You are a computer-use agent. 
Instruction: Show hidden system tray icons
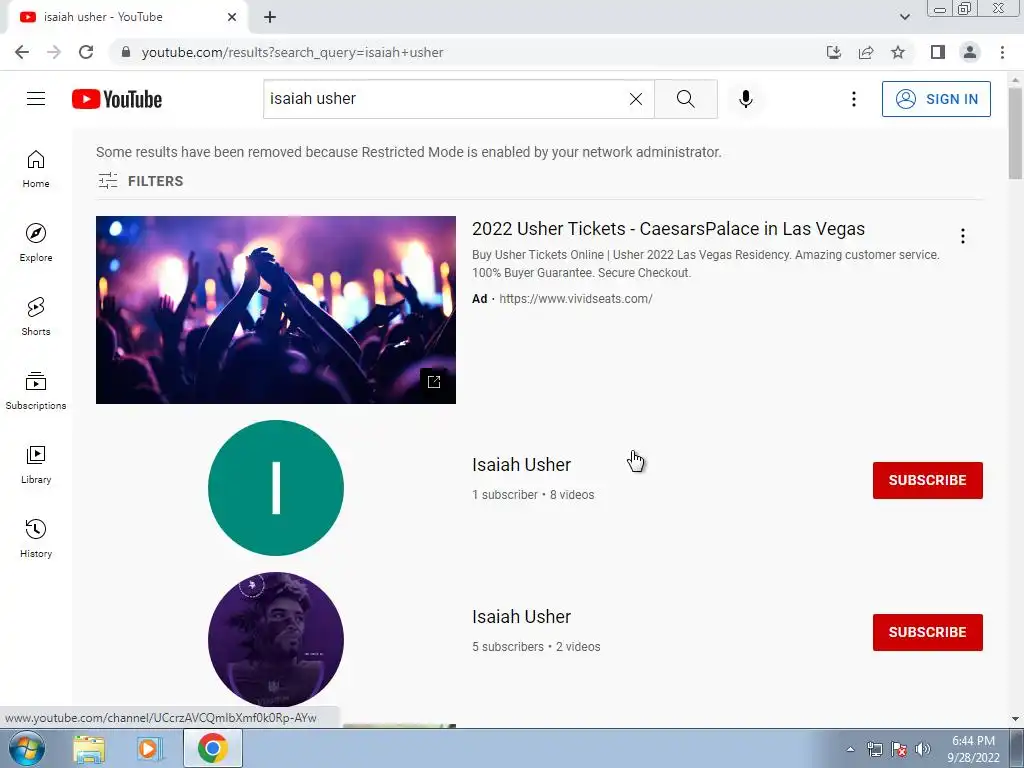tap(850, 749)
